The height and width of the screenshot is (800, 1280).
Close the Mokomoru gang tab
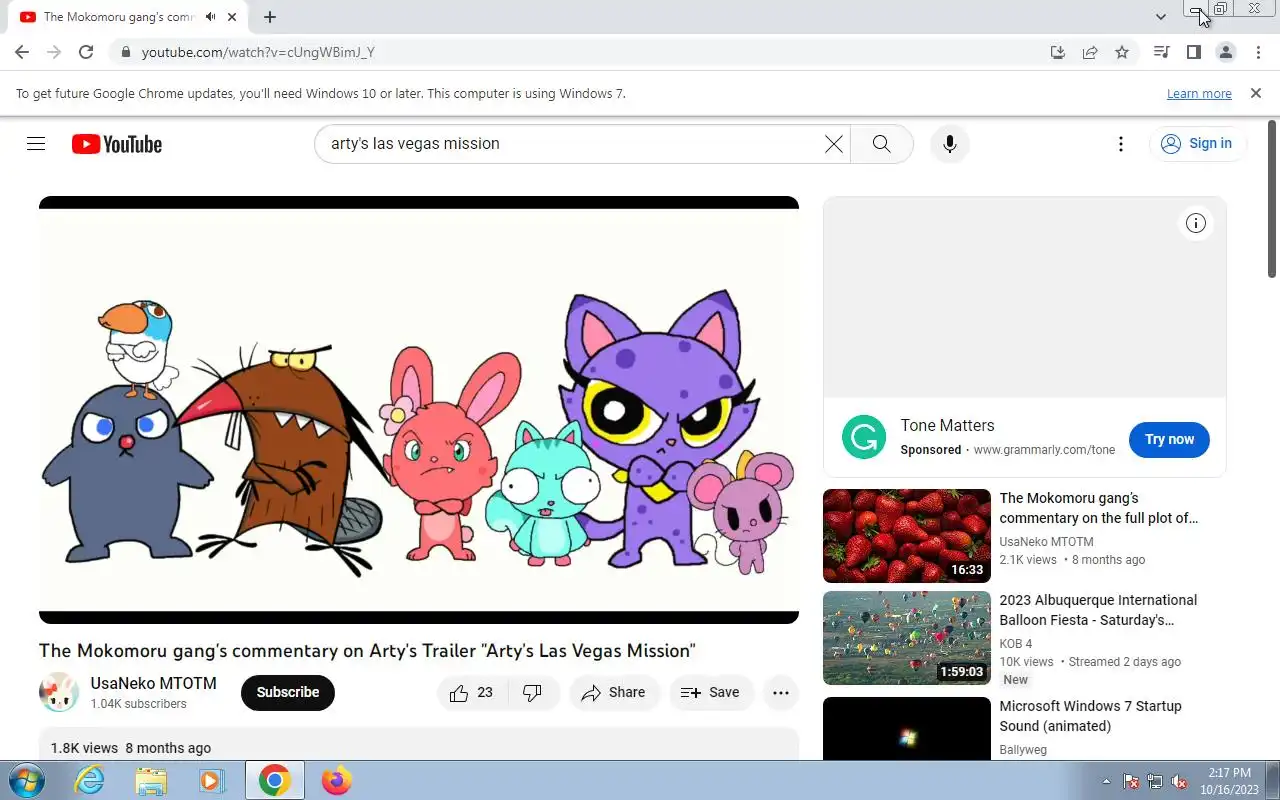pyautogui.click(x=232, y=17)
